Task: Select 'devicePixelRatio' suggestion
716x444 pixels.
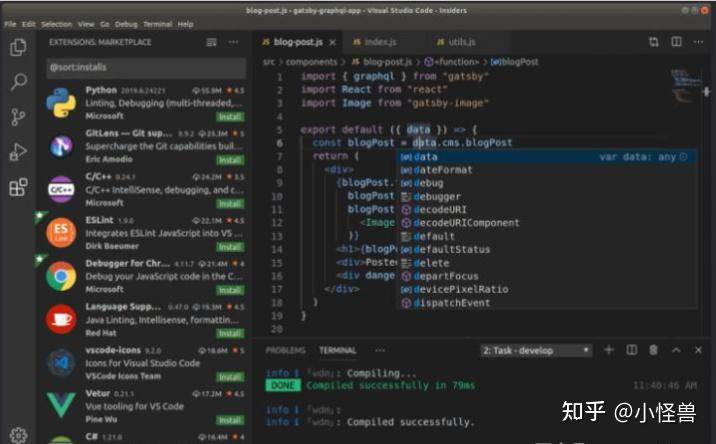Action: tap(547, 289)
